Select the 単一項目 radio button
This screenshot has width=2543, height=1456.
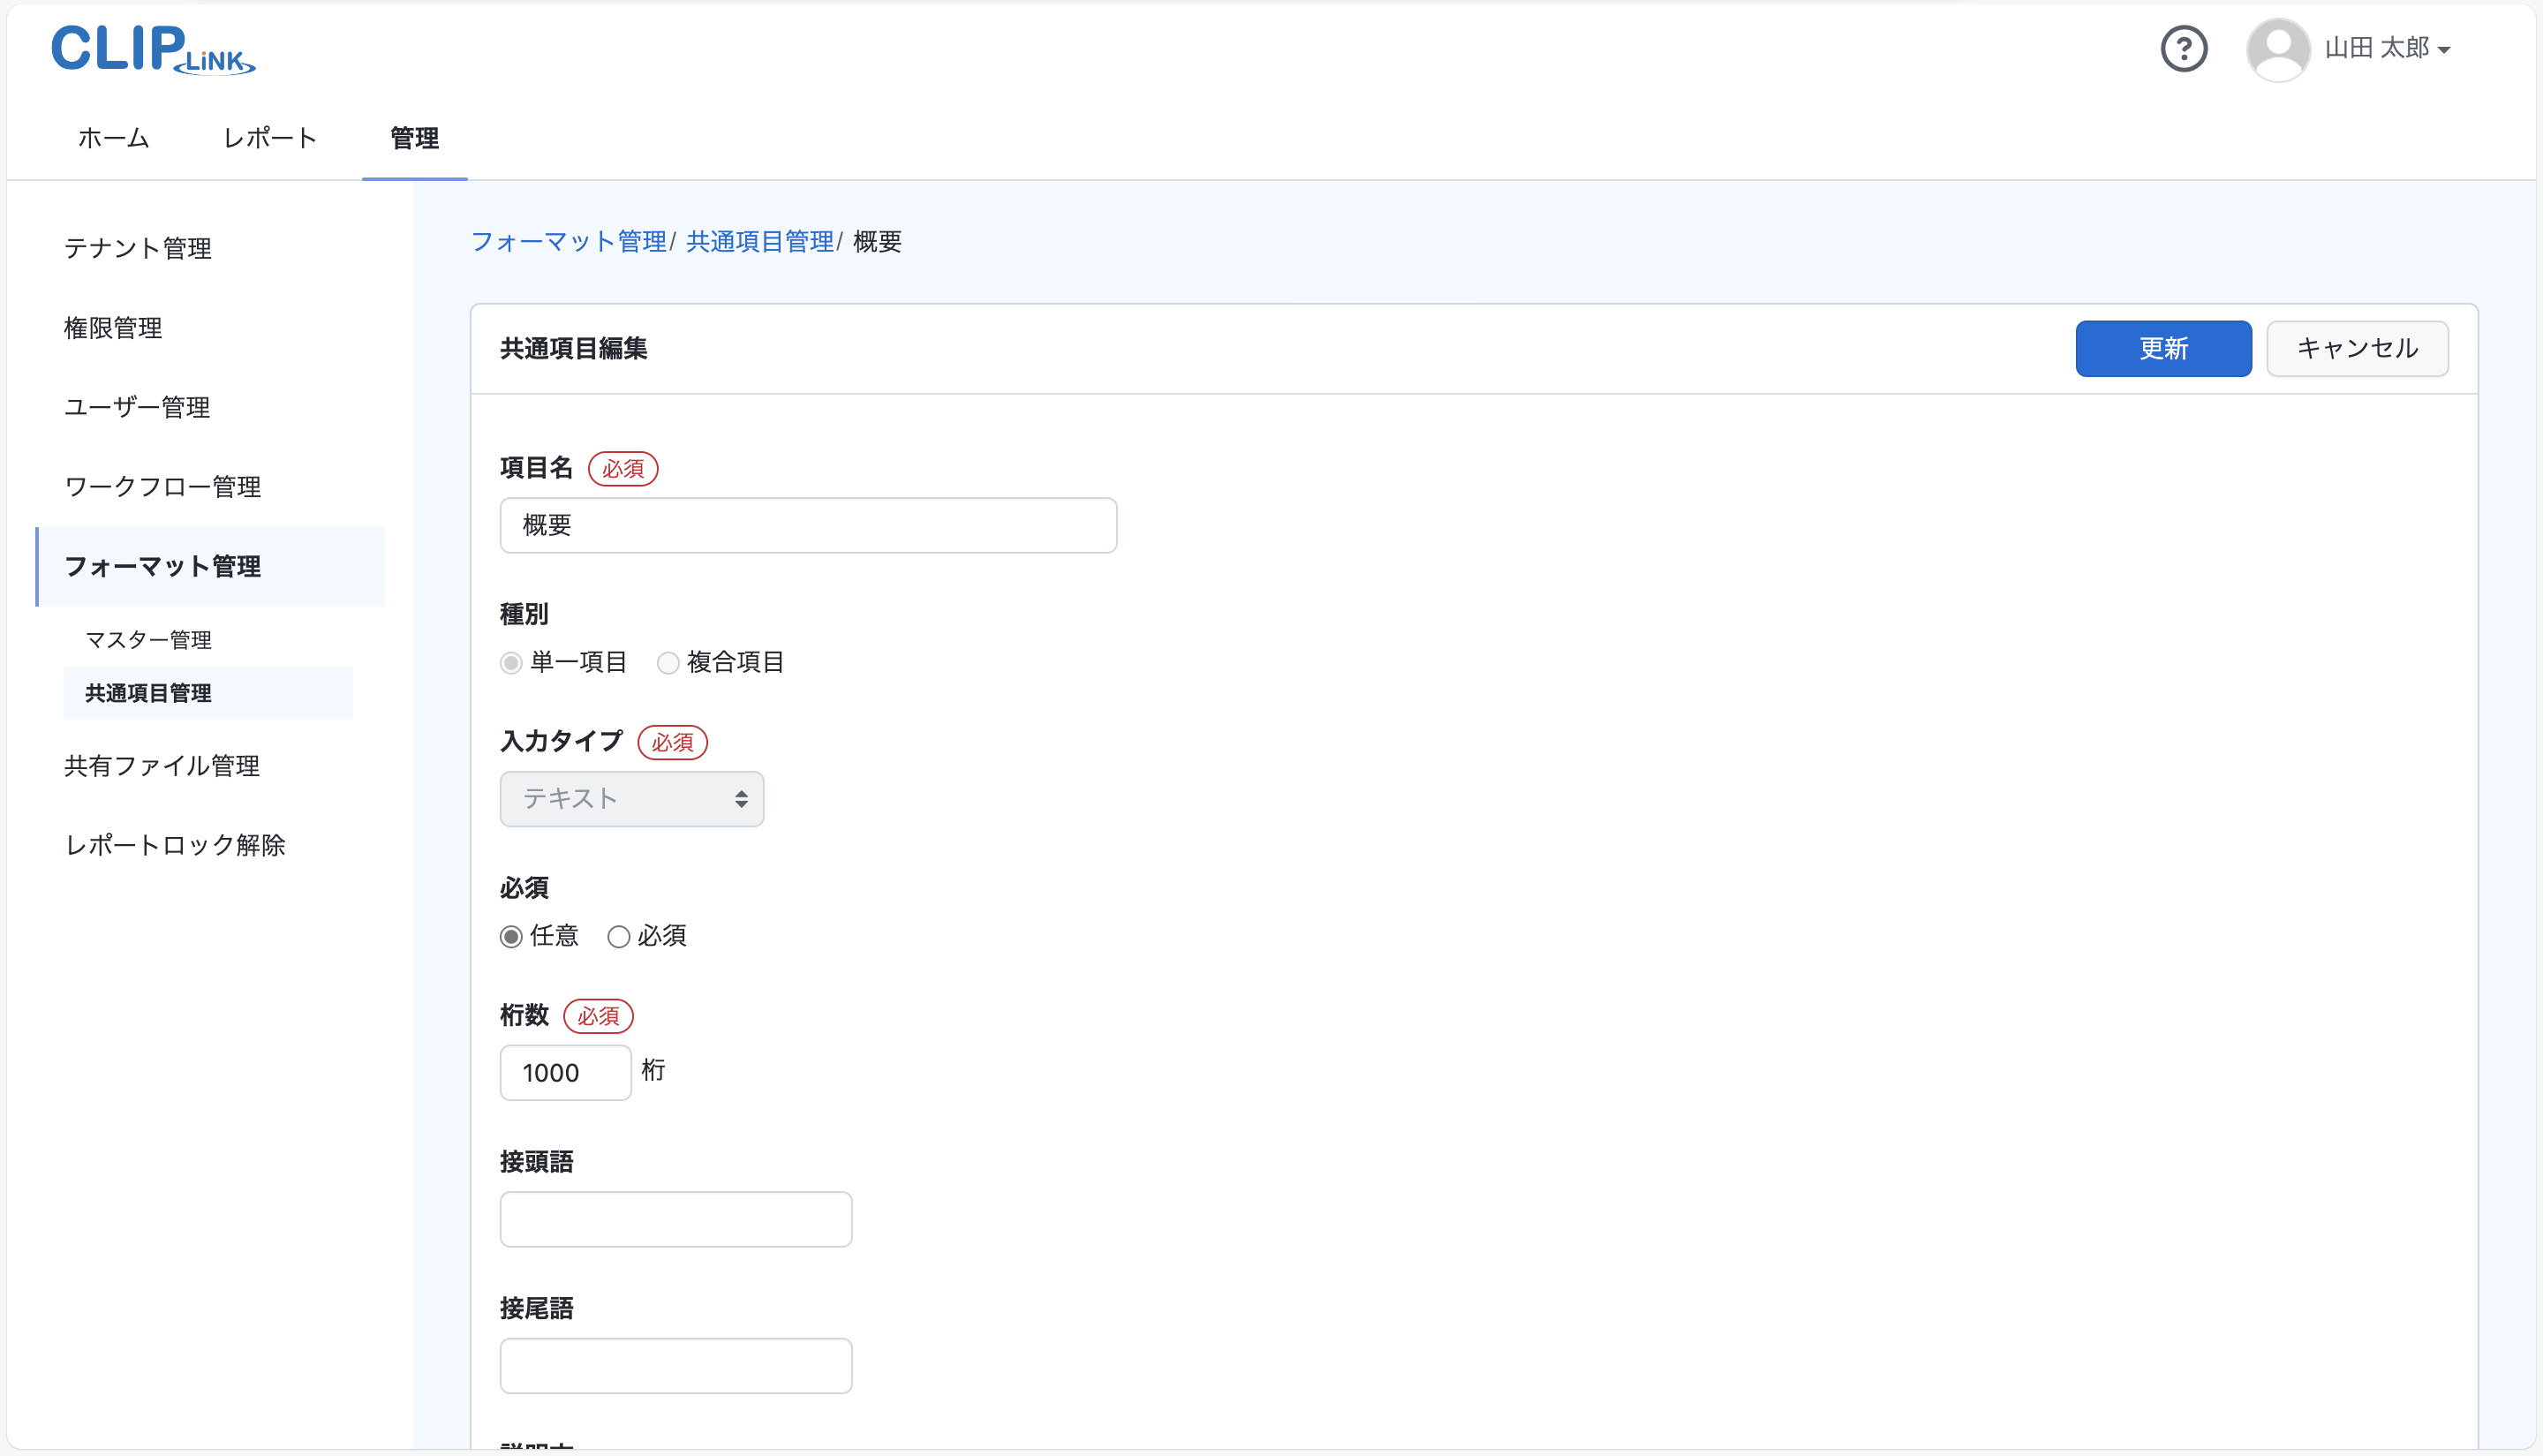(511, 662)
